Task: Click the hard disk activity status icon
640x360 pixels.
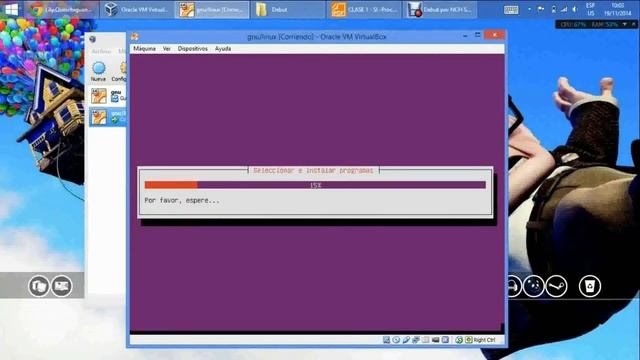Action: 386,340
